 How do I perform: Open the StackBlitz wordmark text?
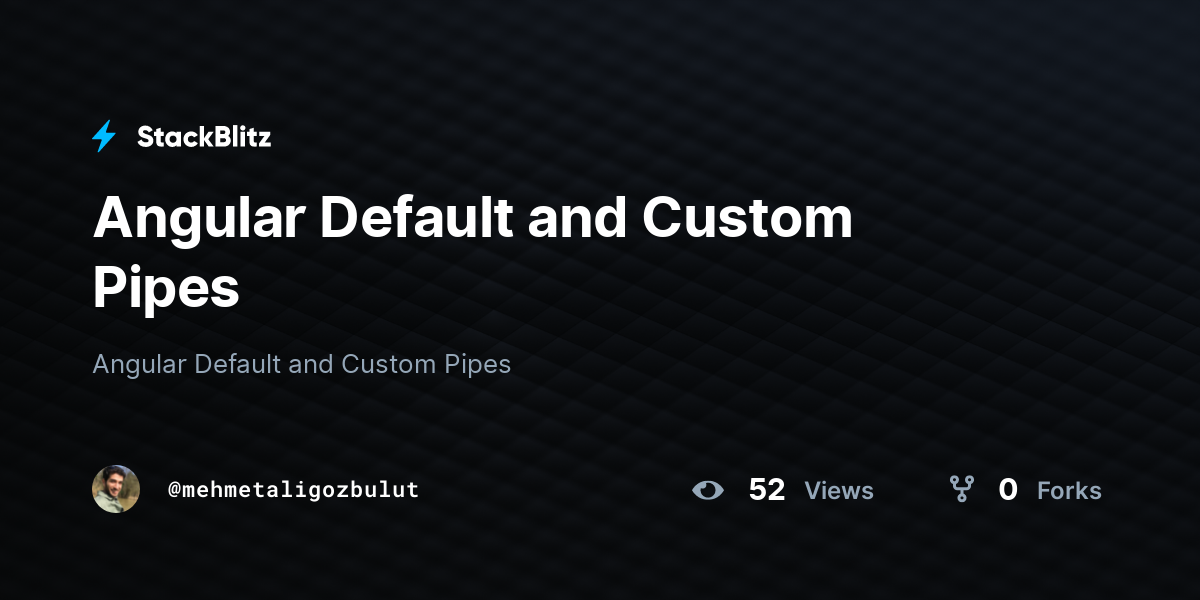coord(204,137)
